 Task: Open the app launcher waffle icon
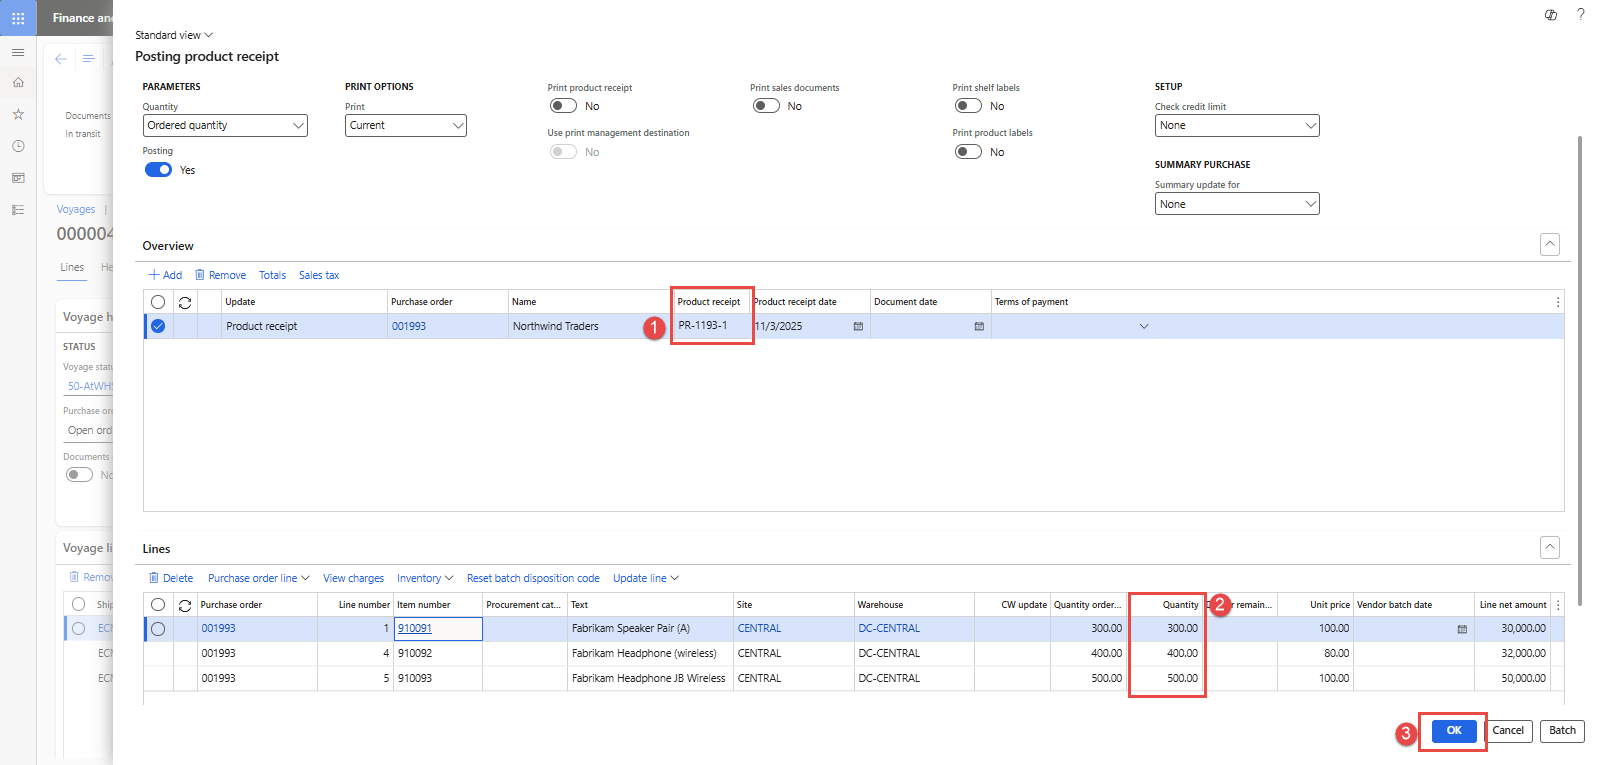pyautogui.click(x=18, y=18)
